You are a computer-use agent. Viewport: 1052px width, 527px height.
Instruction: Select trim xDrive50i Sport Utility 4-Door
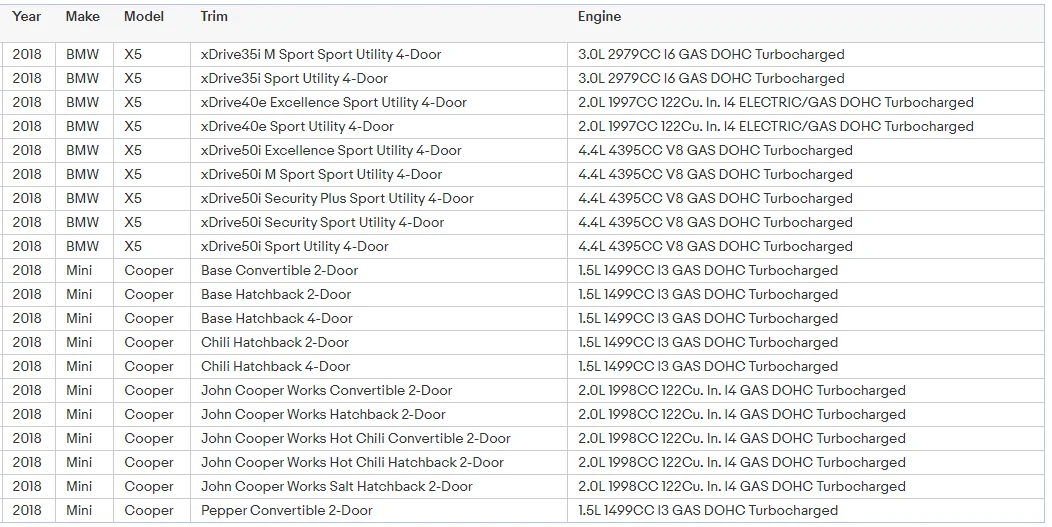point(295,246)
